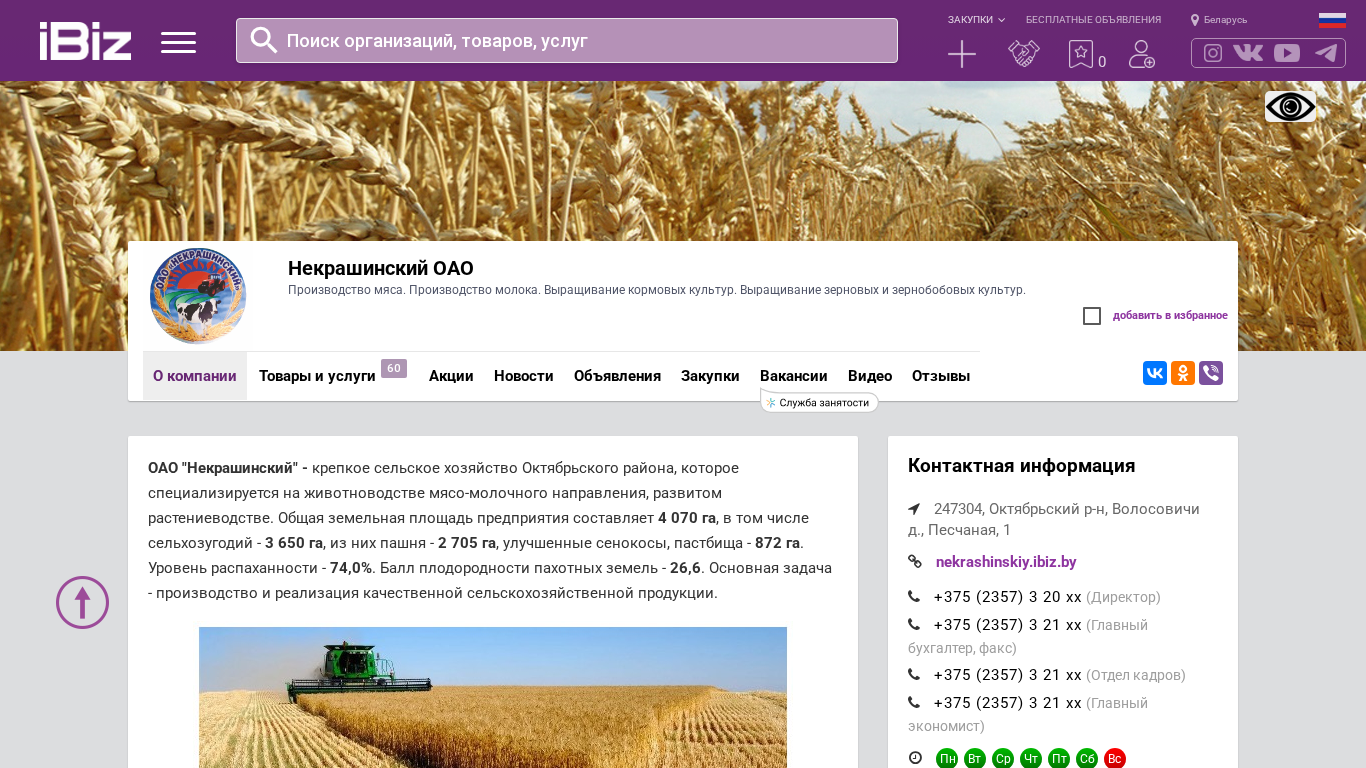Image resolution: width=1366 pixels, height=768 pixels.
Task: Click the Контактная информация heading
Action: (x=1021, y=466)
